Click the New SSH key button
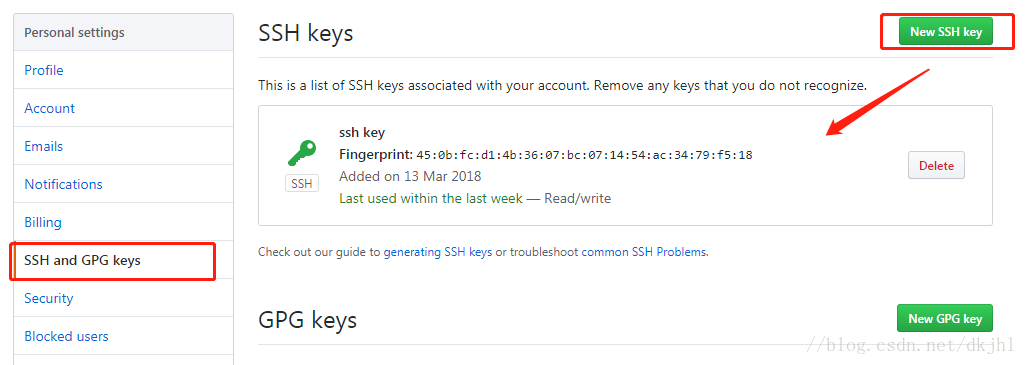 [946, 31]
